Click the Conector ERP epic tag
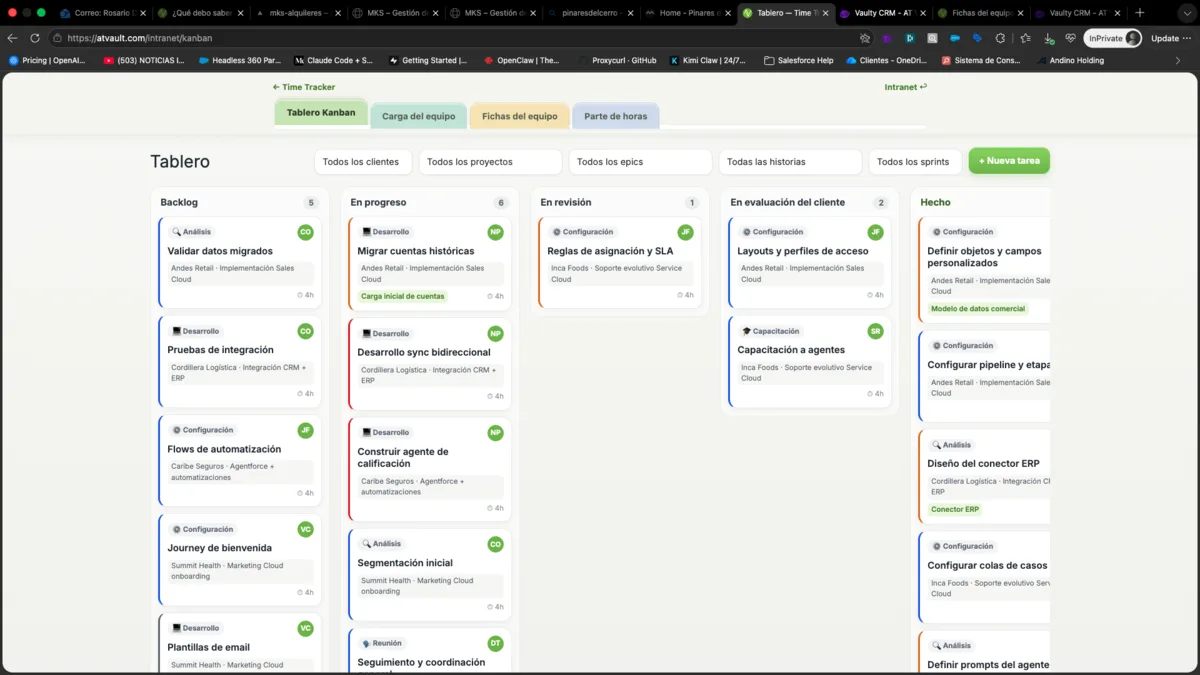 click(955, 509)
